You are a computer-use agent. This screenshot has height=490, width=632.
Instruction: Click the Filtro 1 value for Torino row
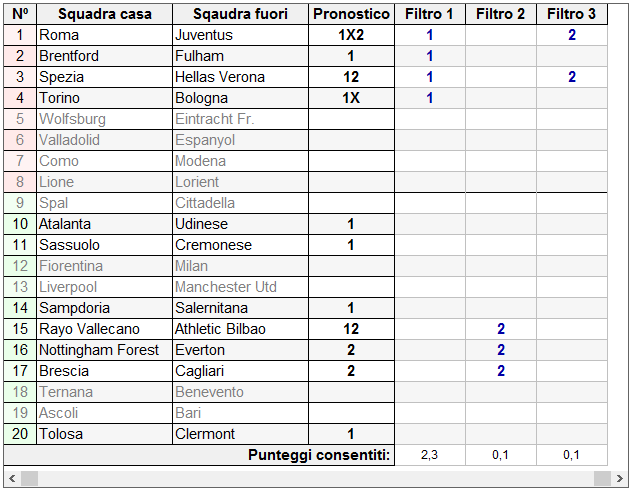tap(430, 98)
